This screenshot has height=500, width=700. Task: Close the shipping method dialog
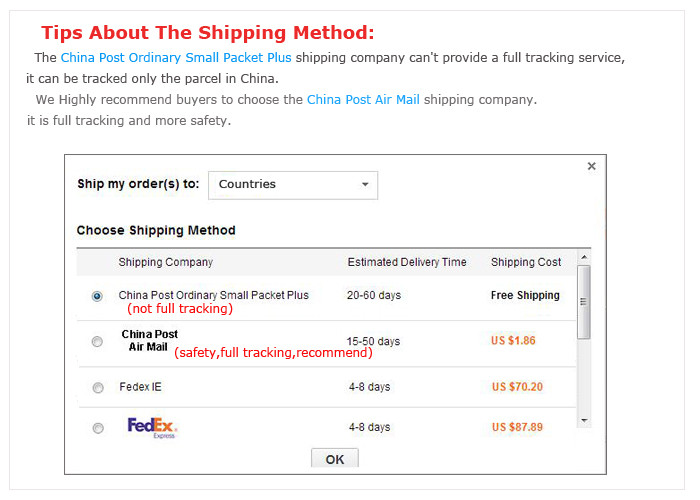(591, 167)
